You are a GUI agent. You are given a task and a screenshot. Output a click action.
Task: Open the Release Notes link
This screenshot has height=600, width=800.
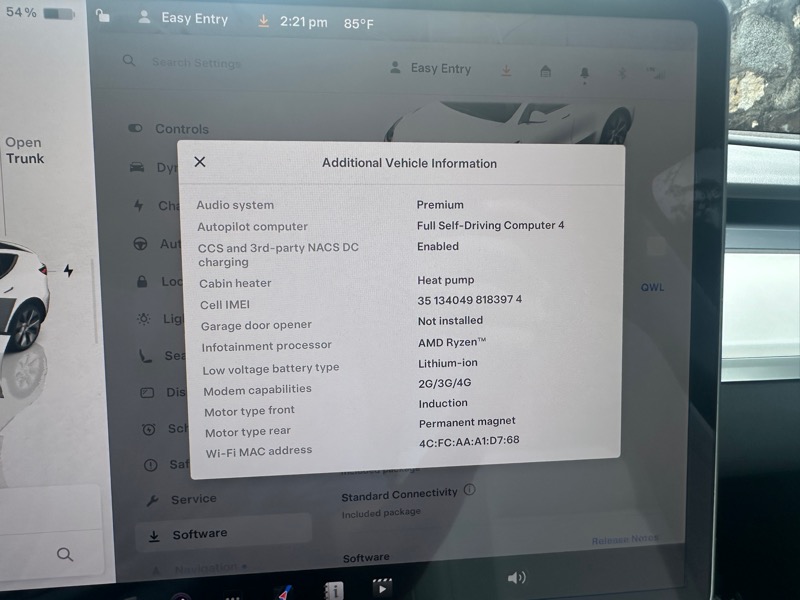pos(624,540)
